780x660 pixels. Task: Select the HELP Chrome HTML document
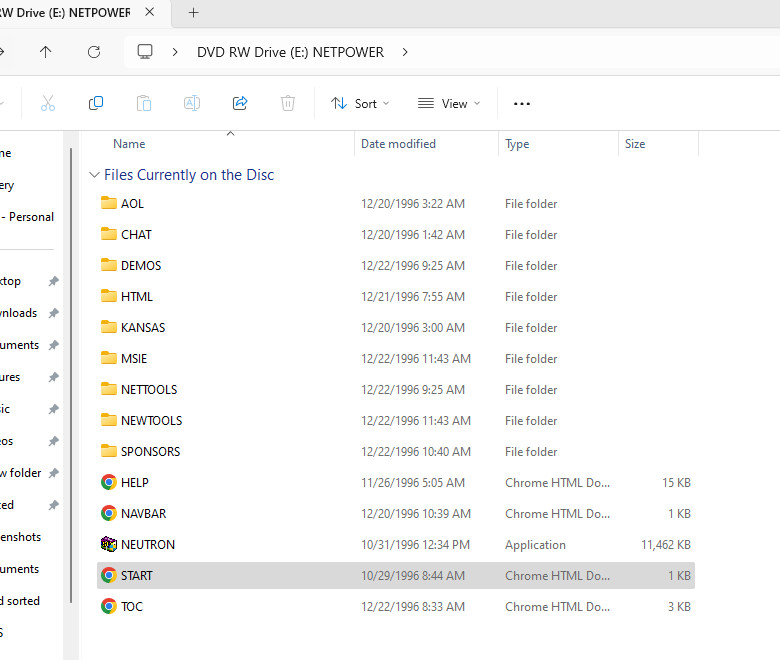pos(135,483)
